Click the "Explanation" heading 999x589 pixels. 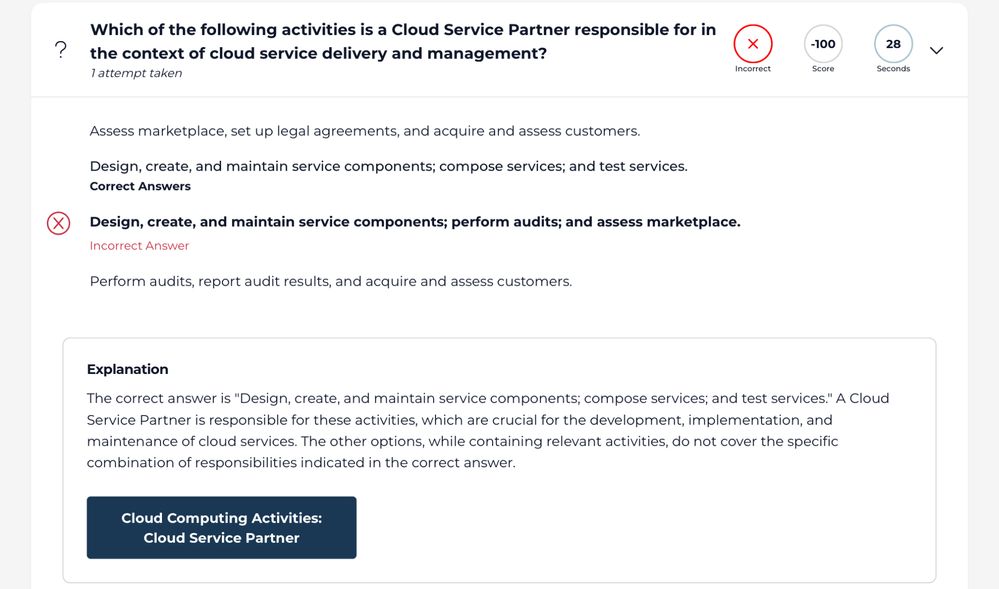127,369
